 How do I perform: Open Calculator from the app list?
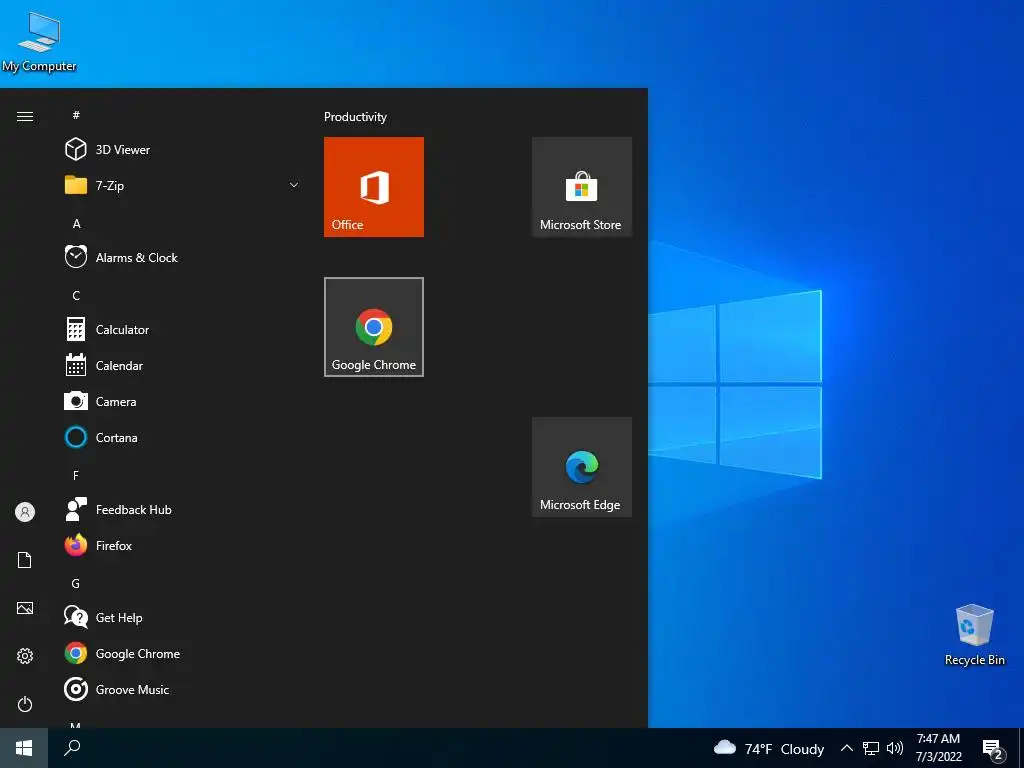pyautogui.click(x=183, y=329)
